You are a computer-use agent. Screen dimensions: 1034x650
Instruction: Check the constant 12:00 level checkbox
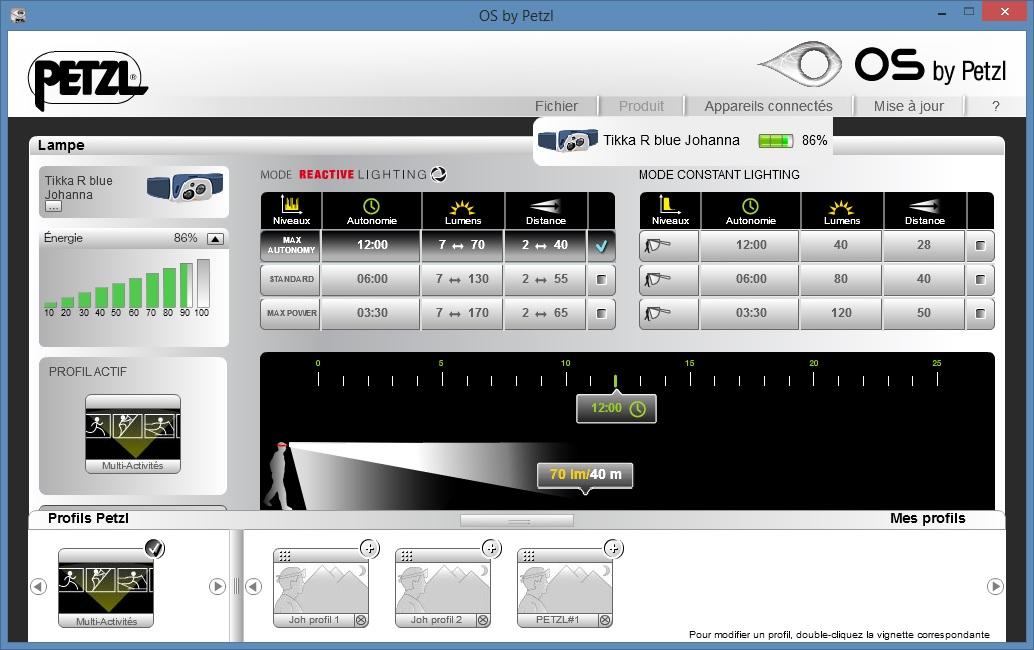tap(980, 246)
